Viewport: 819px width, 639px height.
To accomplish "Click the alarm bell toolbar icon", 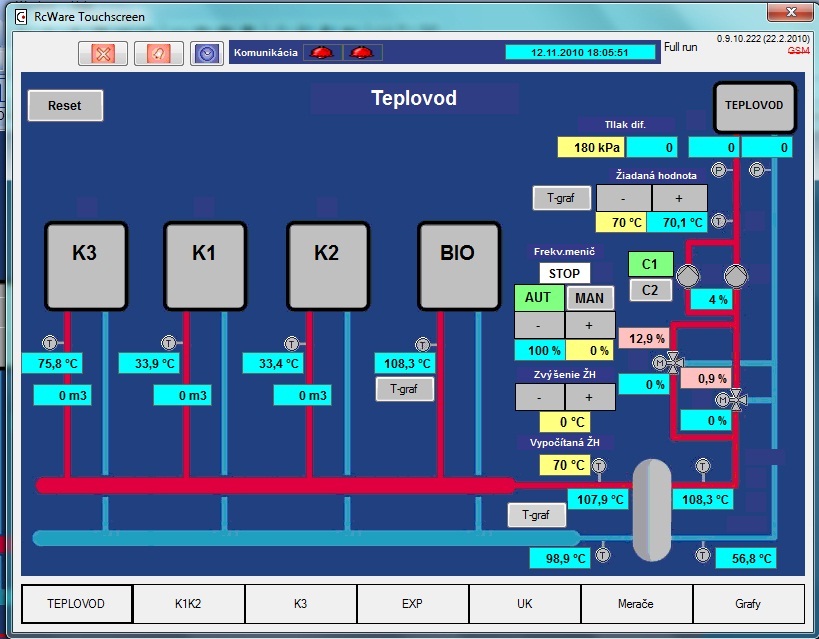I will [158, 53].
